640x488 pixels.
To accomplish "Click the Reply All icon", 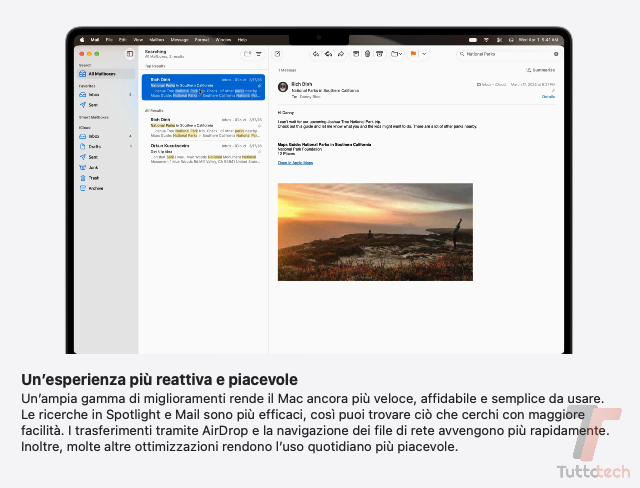I will click(328, 54).
